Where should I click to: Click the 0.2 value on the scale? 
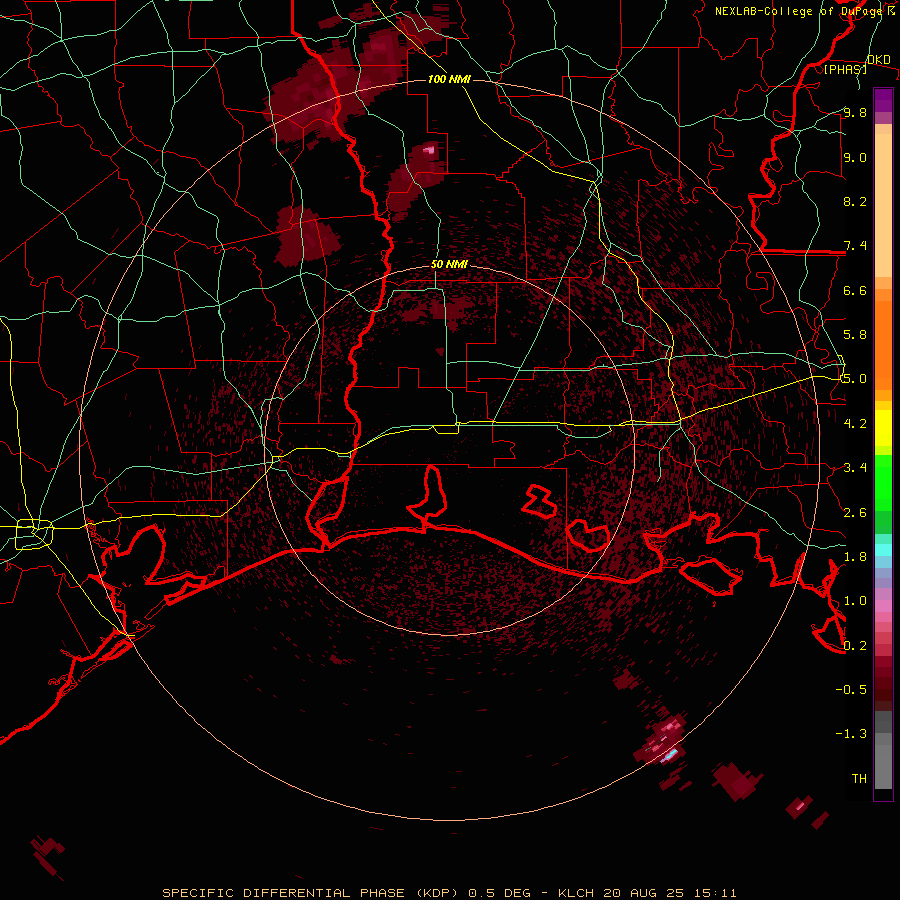click(x=855, y=646)
